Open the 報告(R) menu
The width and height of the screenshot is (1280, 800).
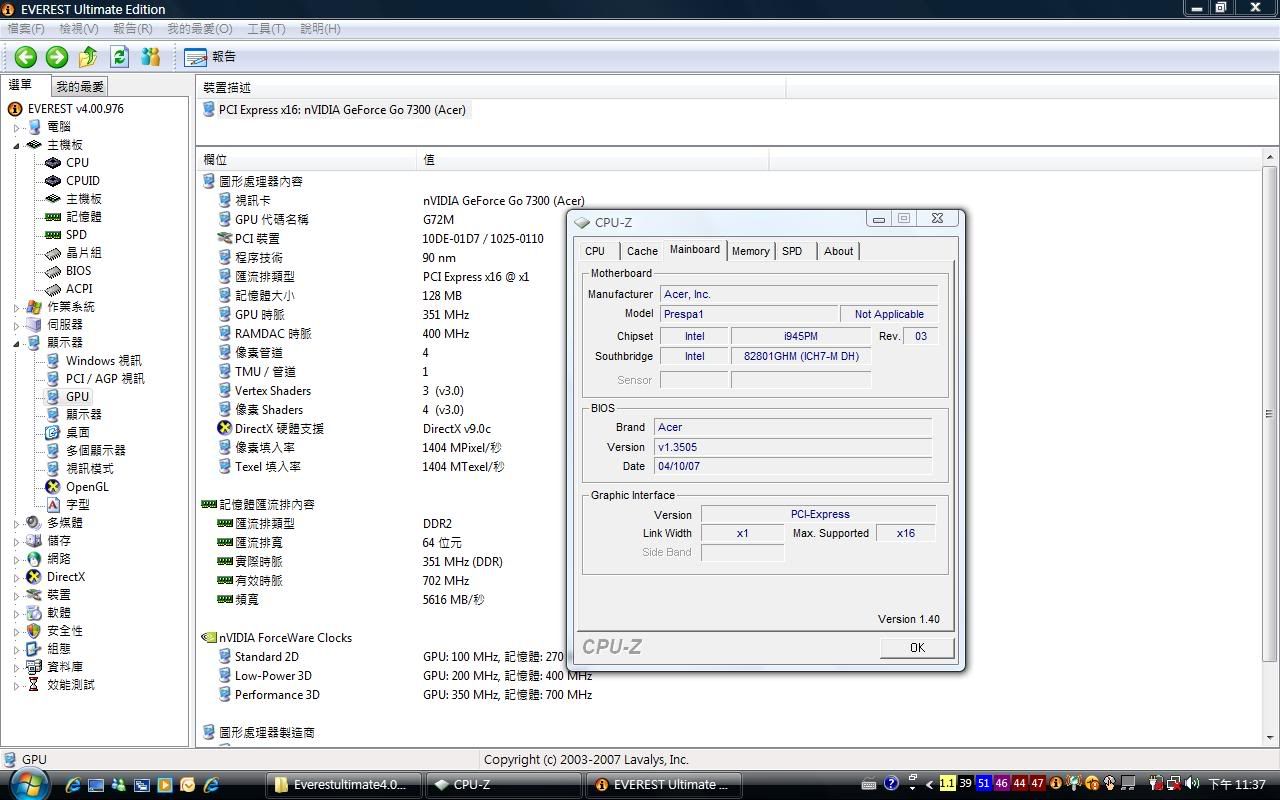(133, 29)
